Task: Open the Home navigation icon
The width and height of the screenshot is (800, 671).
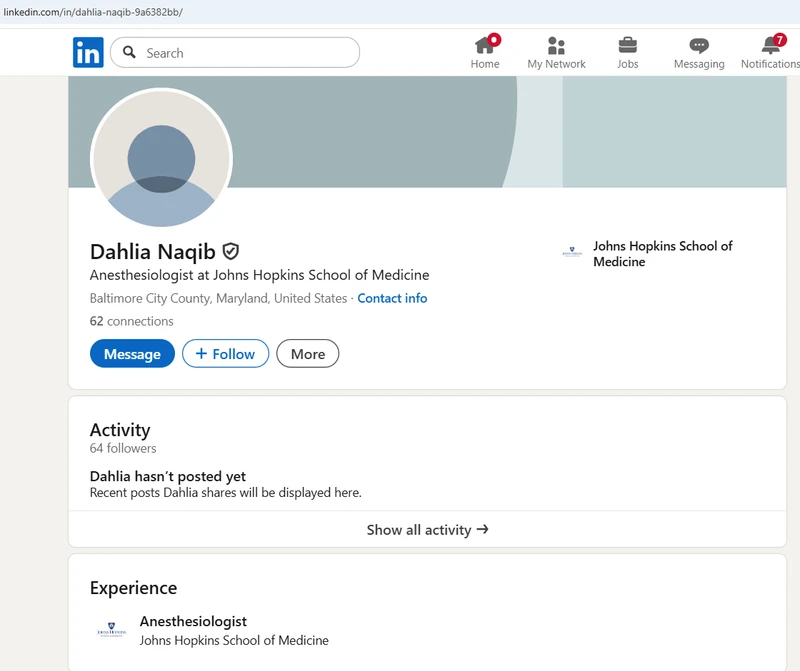Action: click(x=485, y=45)
